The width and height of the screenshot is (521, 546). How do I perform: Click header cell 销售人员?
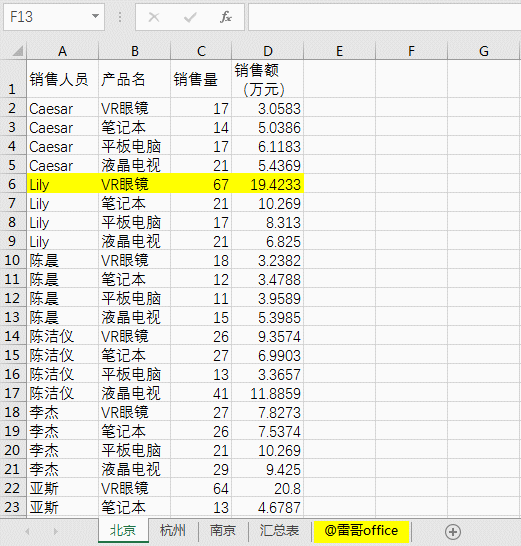click(63, 79)
